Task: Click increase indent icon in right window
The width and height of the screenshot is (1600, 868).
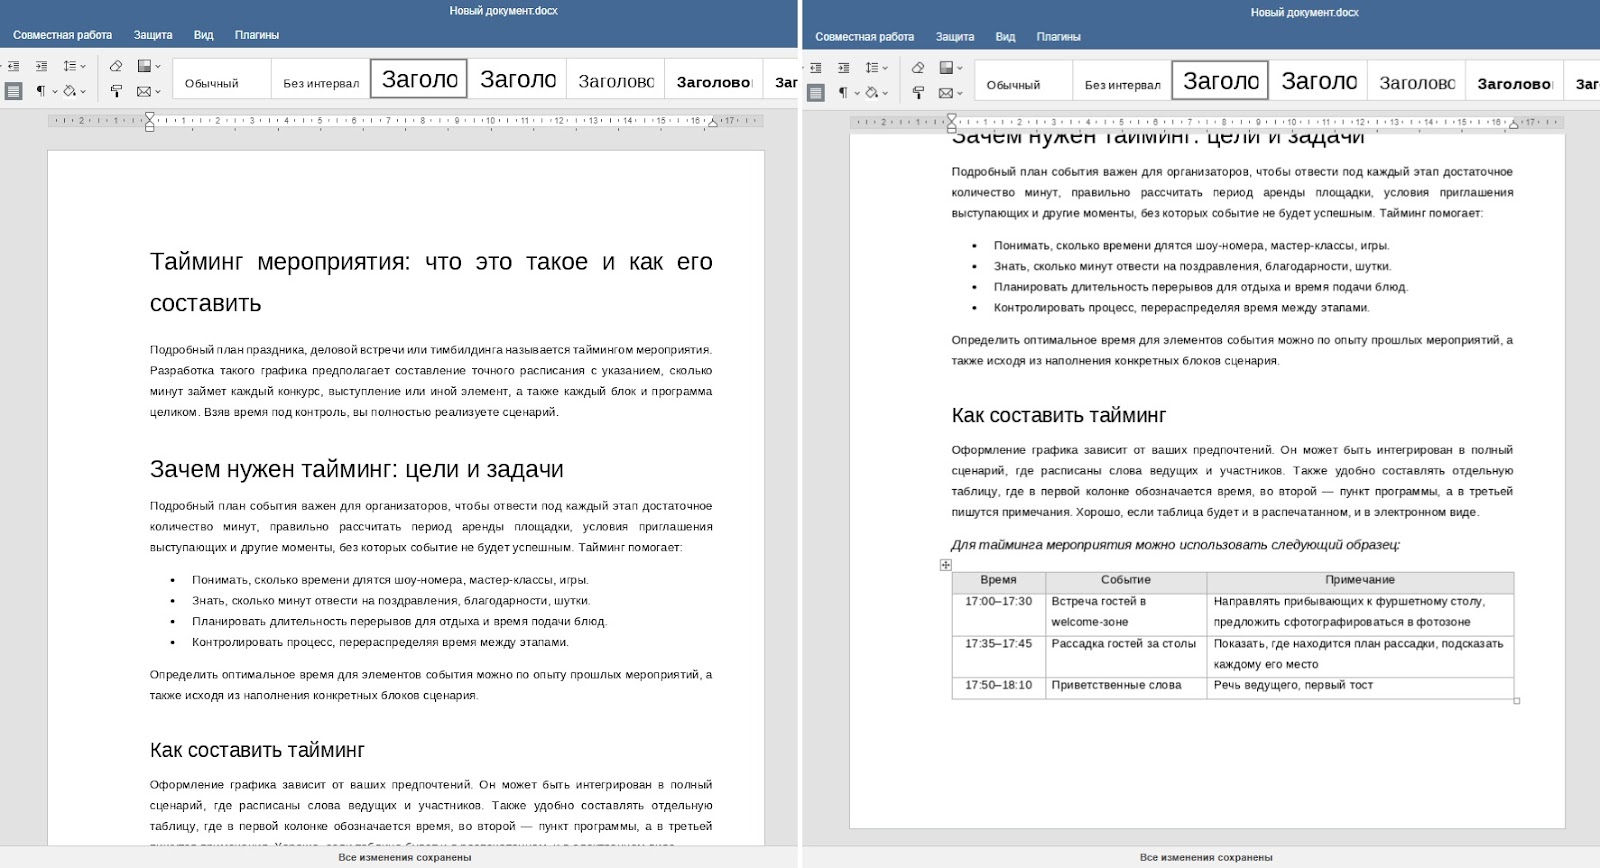Action: tap(843, 68)
